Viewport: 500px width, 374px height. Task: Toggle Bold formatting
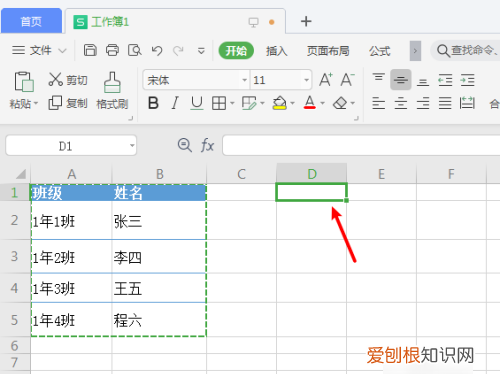pyautogui.click(x=153, y=103)
